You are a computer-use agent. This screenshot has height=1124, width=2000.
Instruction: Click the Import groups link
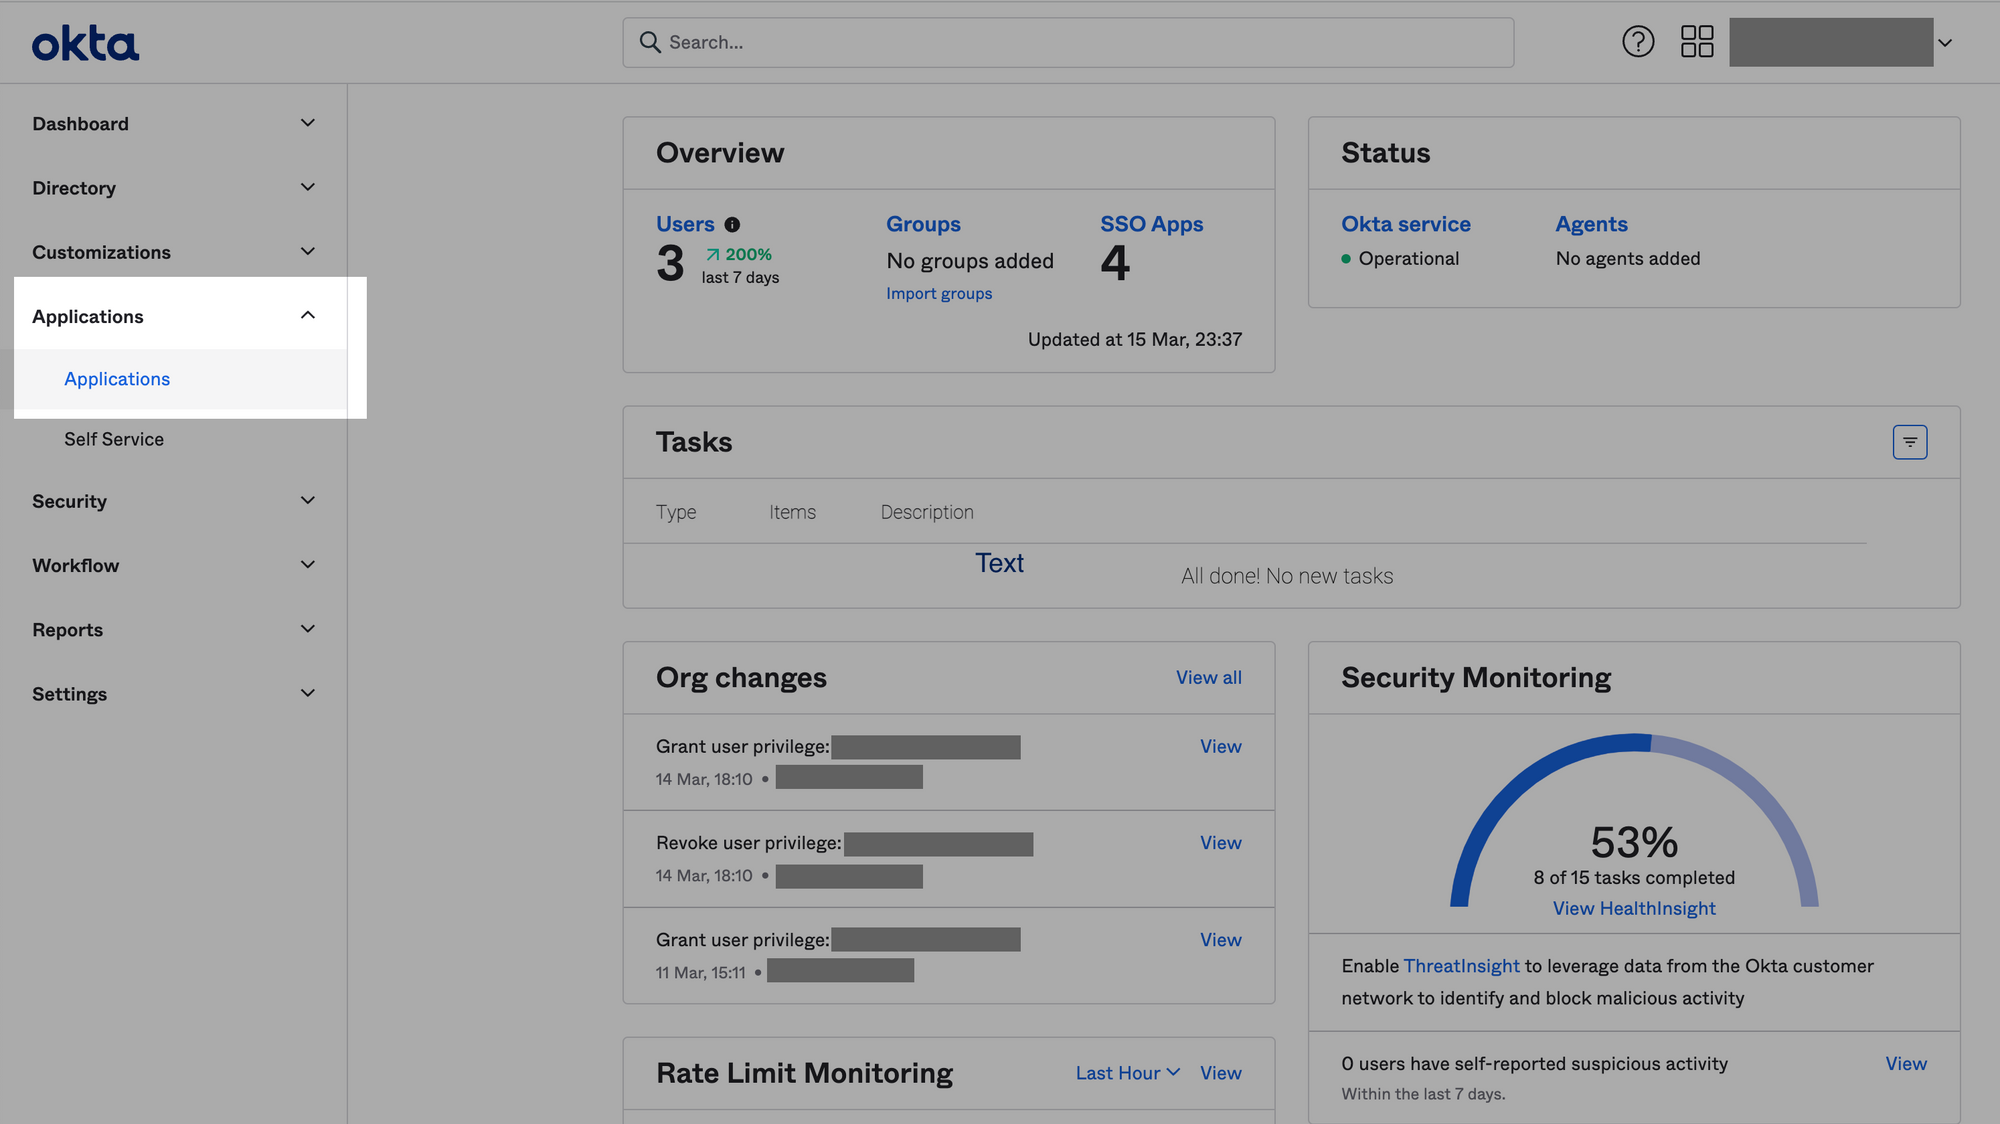pos(939,293)
